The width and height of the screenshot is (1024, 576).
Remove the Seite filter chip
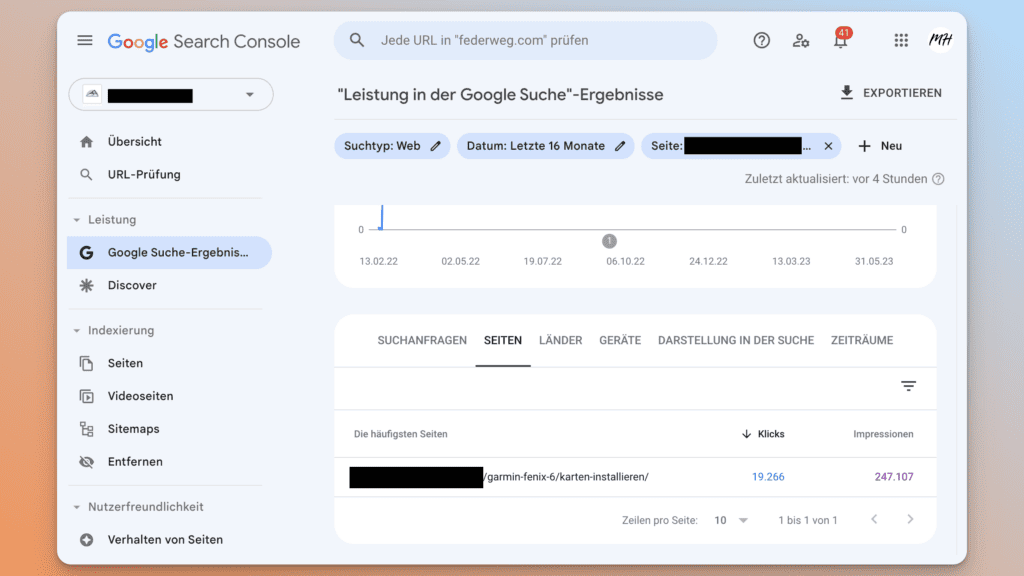[x=828, y=146]
